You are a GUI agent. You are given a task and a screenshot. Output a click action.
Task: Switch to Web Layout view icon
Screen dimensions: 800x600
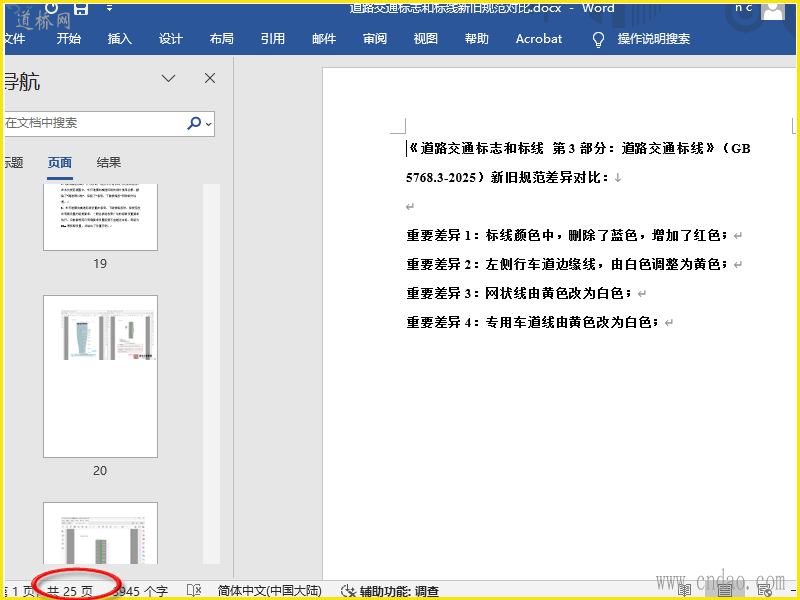click(764, 591)
